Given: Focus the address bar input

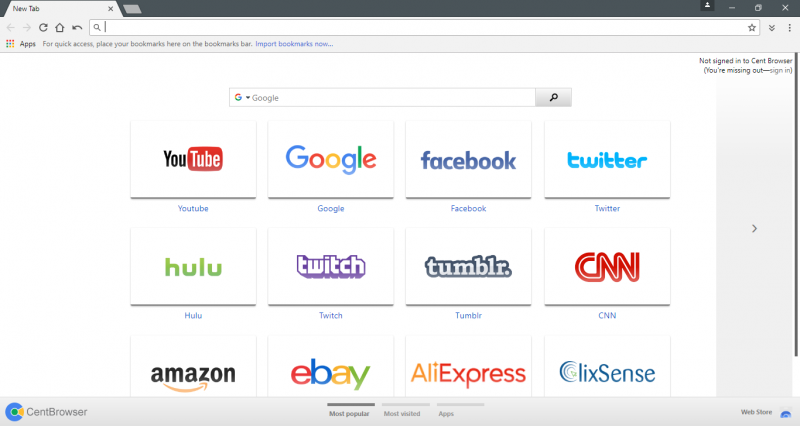Looking at the screenshot, I should tap(423, 28).
